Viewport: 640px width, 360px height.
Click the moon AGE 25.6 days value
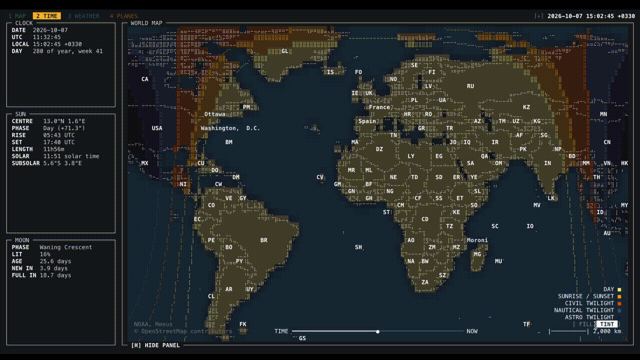point(56,261)
